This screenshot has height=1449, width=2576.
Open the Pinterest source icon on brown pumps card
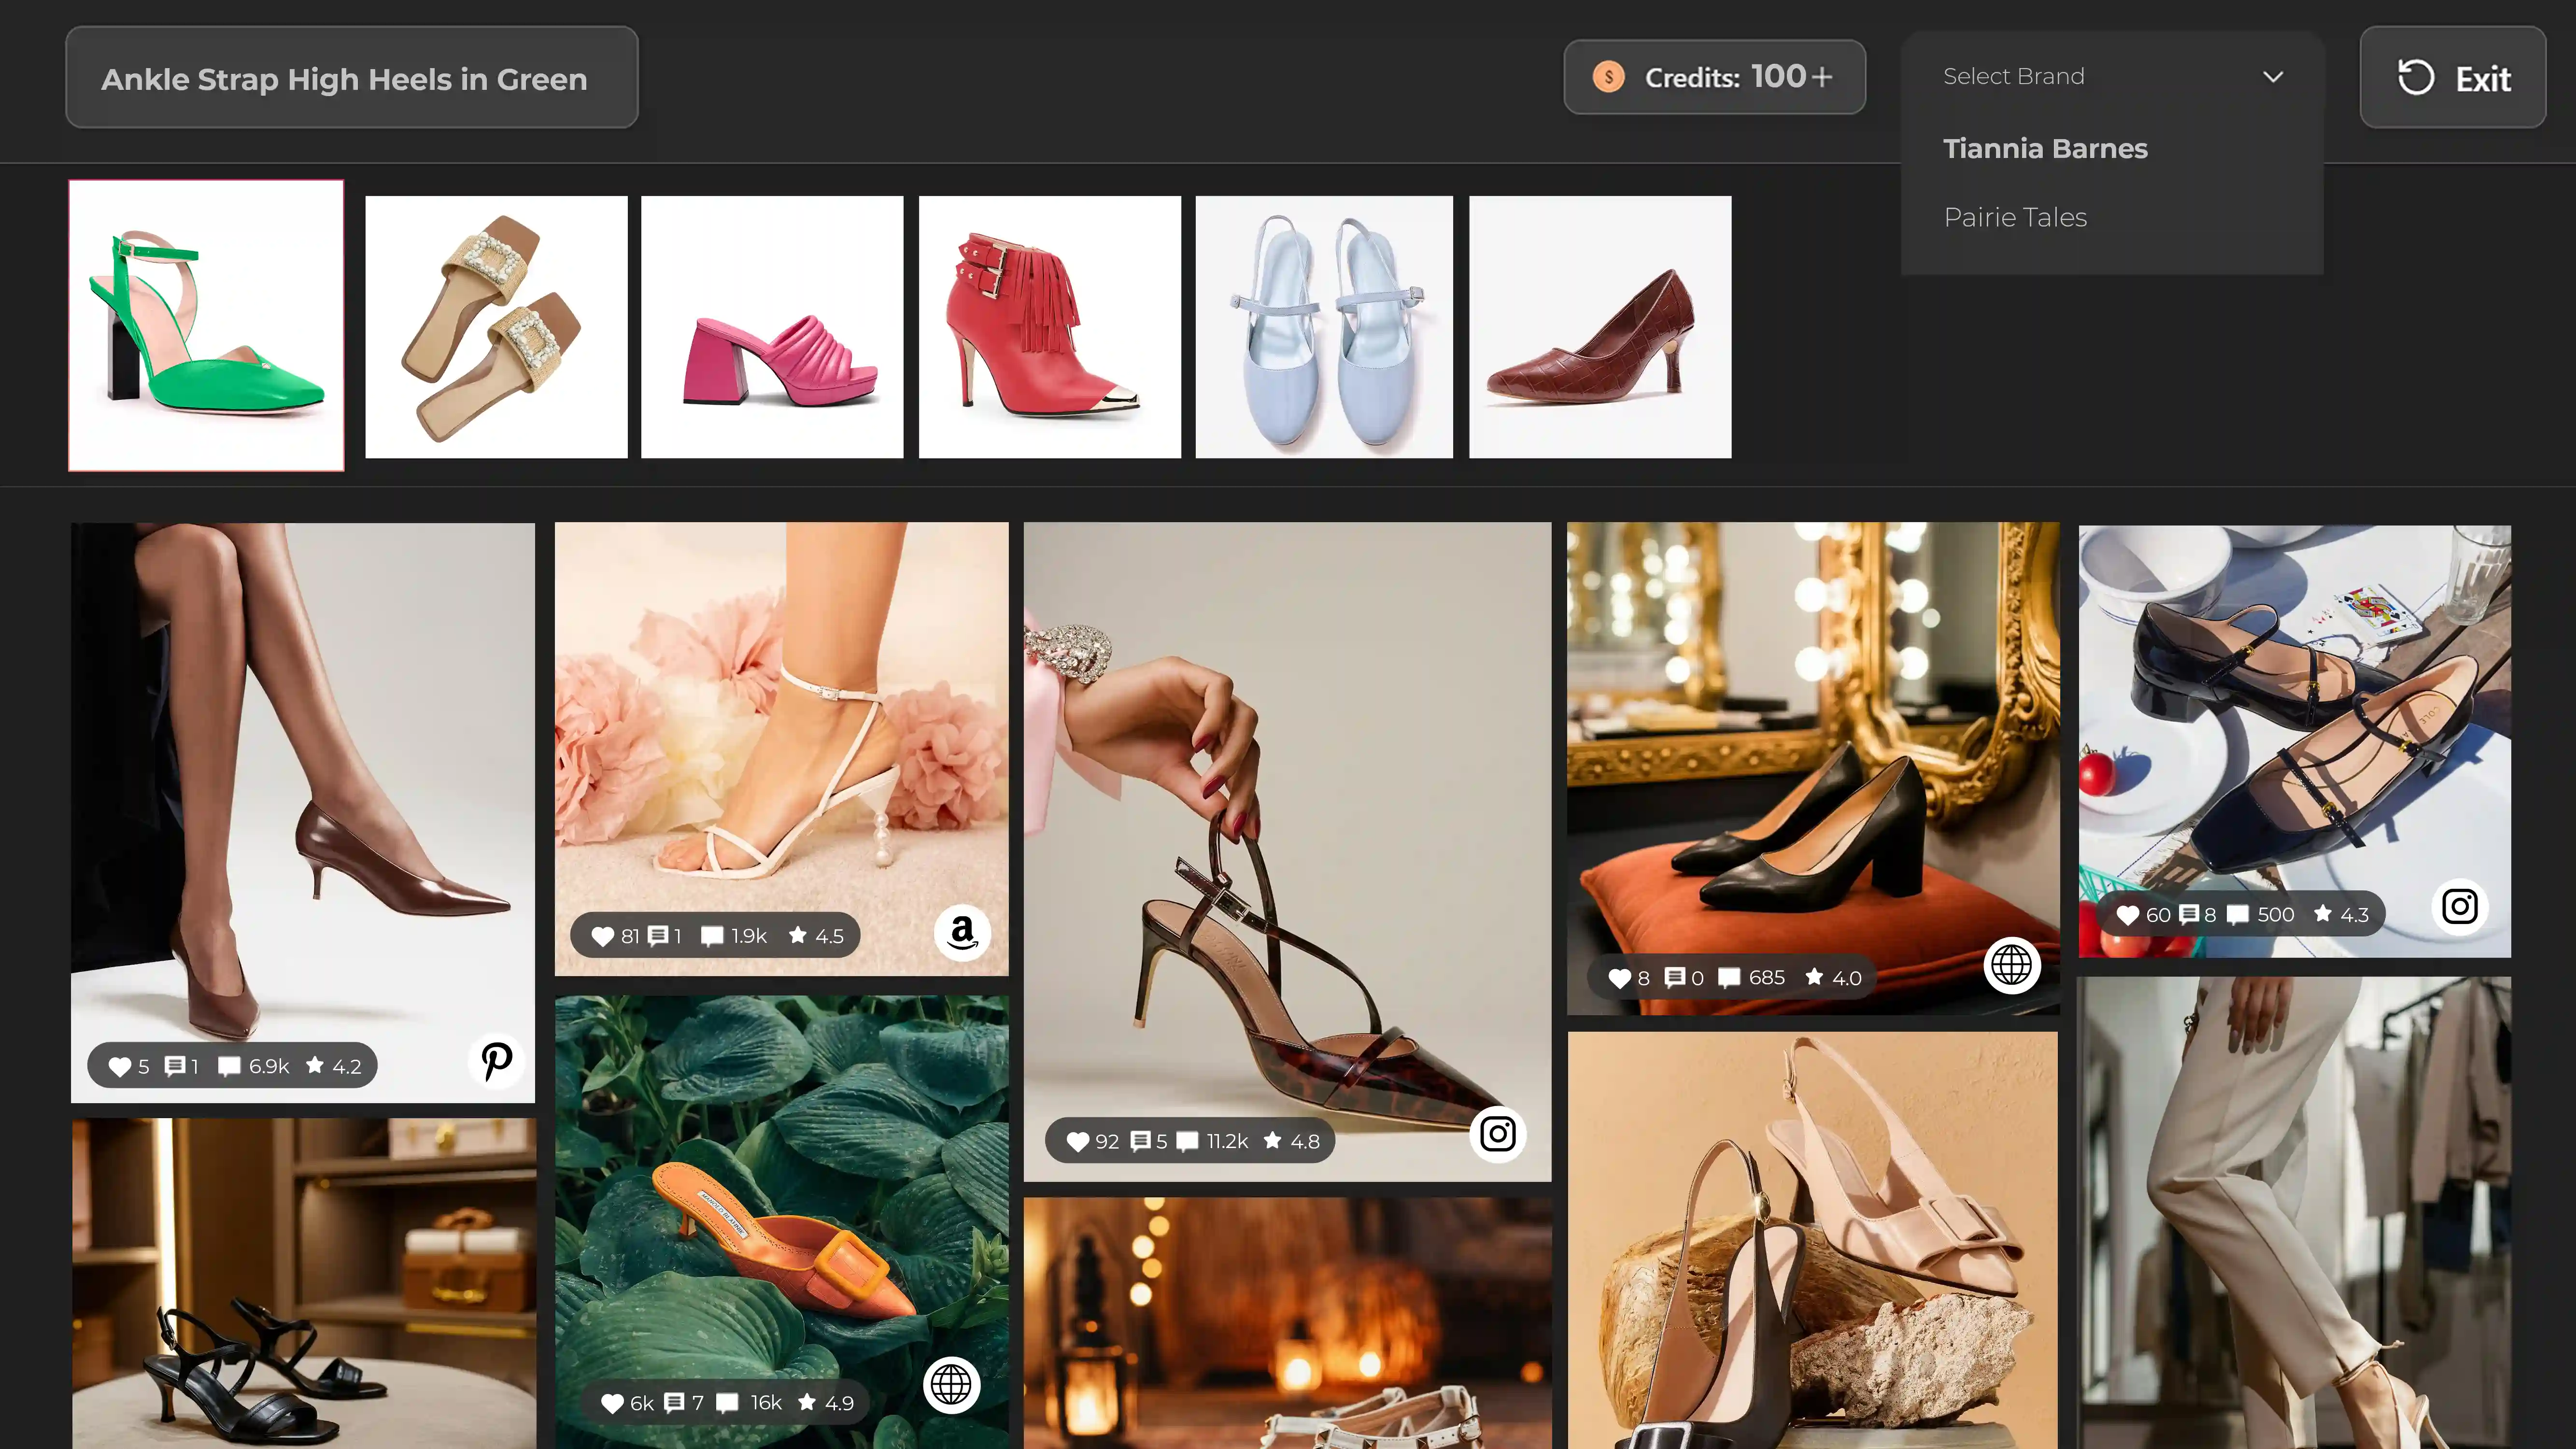coord(496,1061)
